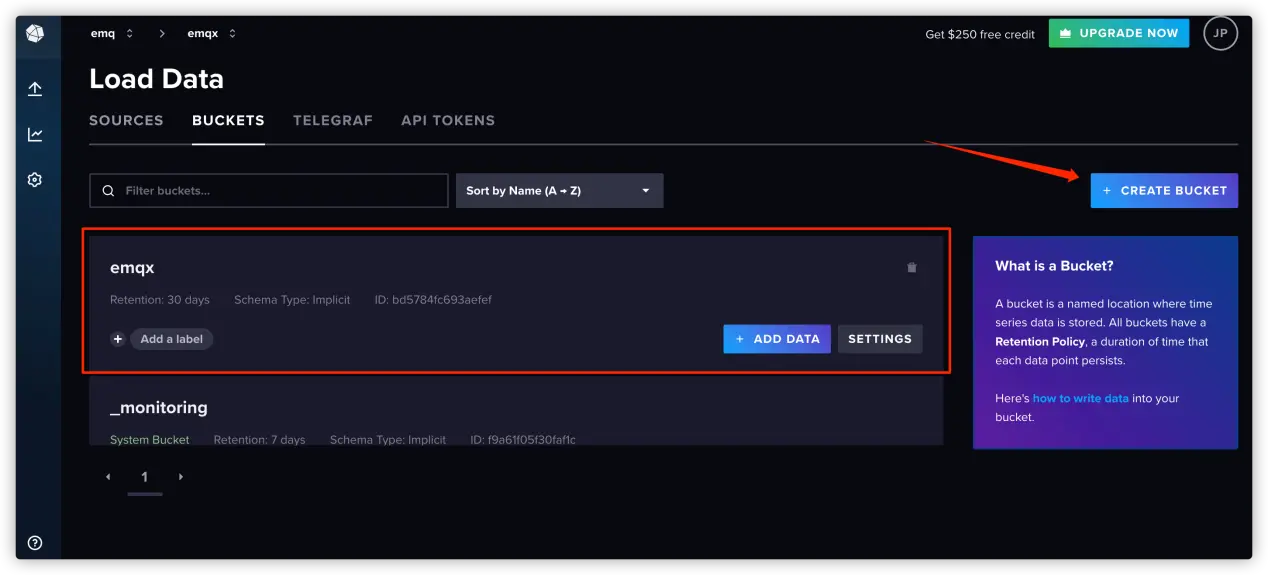
Task: Open the Help question mark icon
Action: [35, 544]
